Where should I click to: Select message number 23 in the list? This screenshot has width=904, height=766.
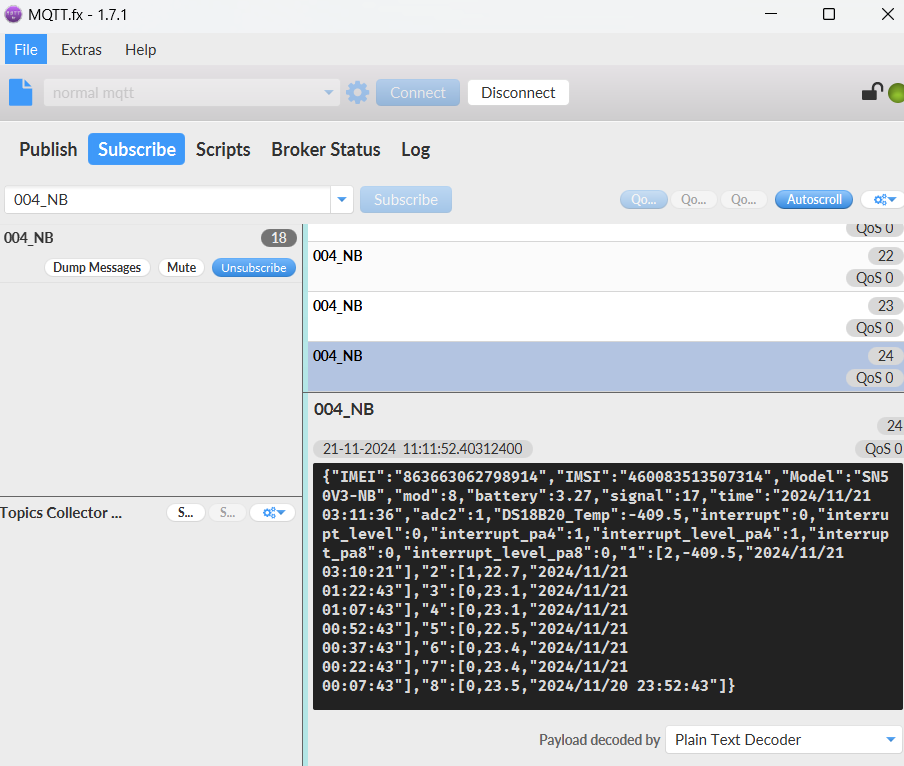click(605, 317)
